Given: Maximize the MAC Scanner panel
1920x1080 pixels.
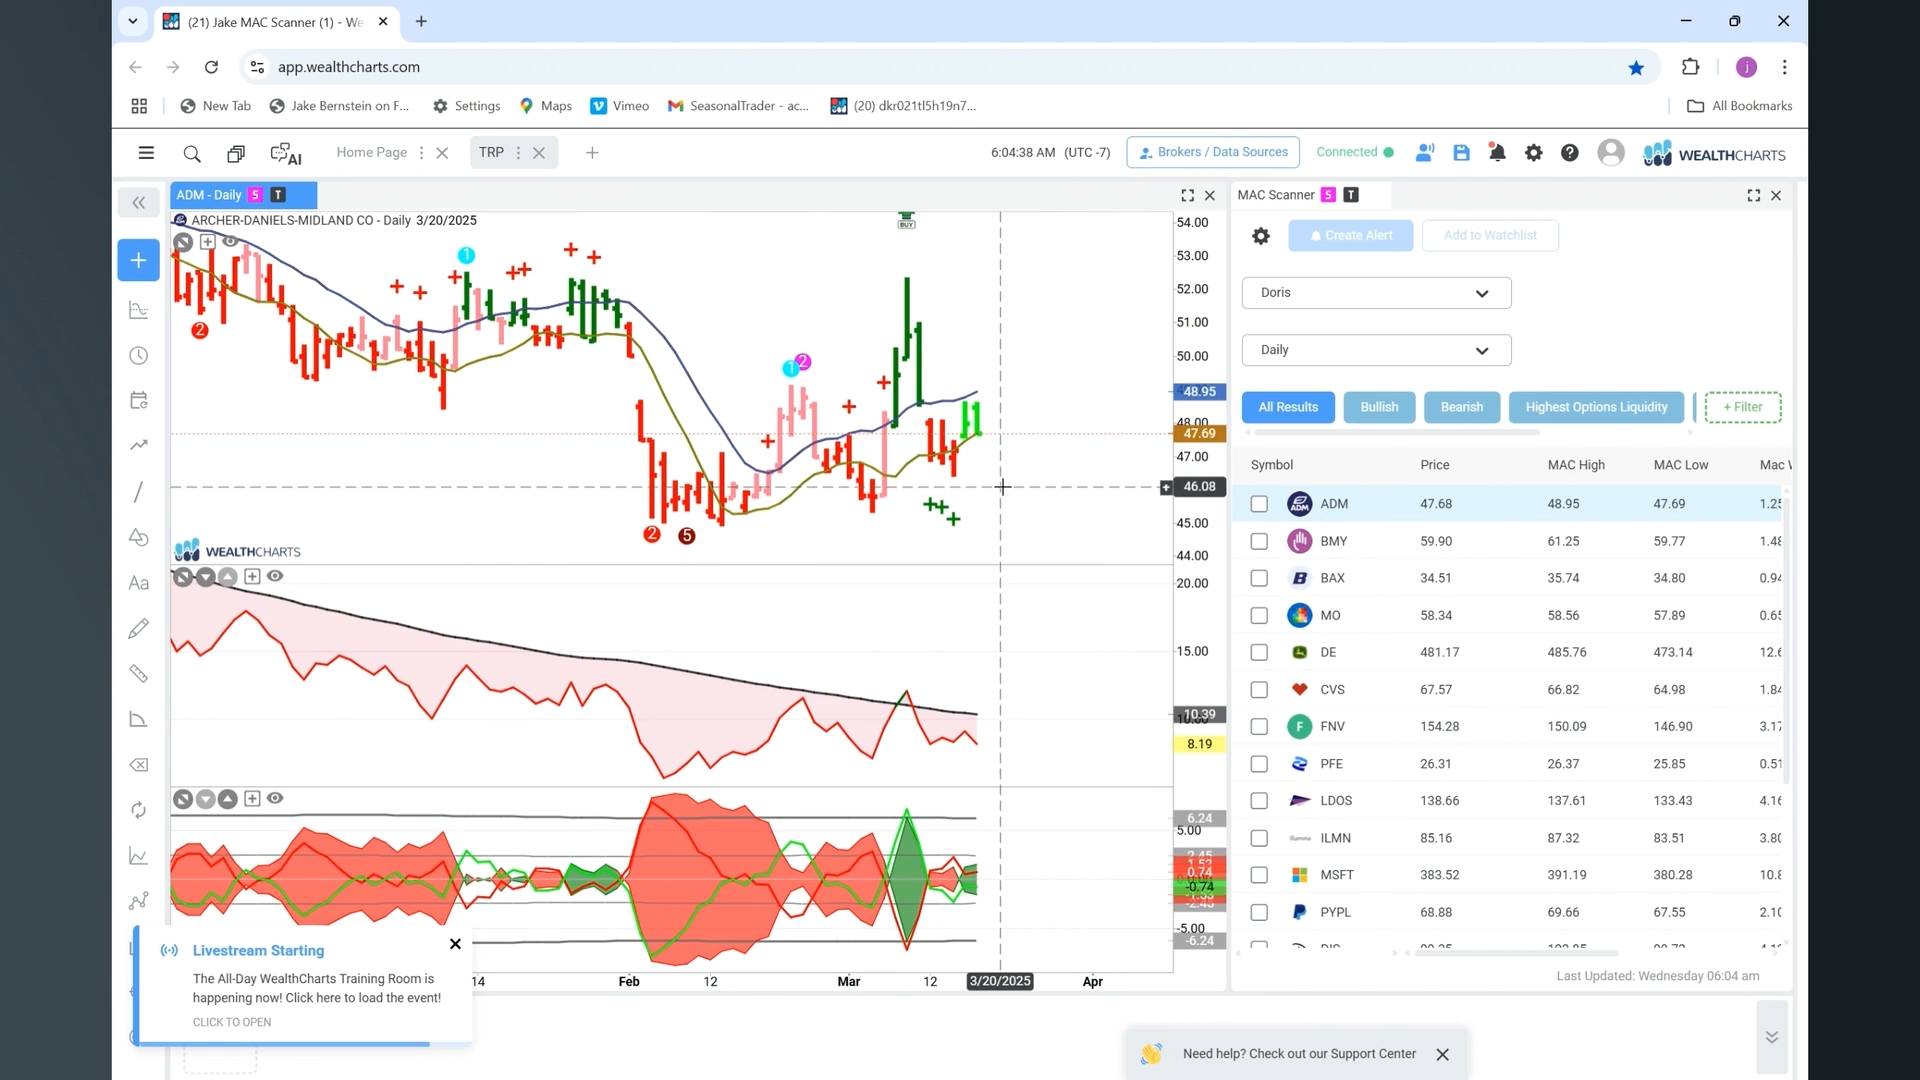Looking at the screenshot, I should click(x=1754, y=196).
